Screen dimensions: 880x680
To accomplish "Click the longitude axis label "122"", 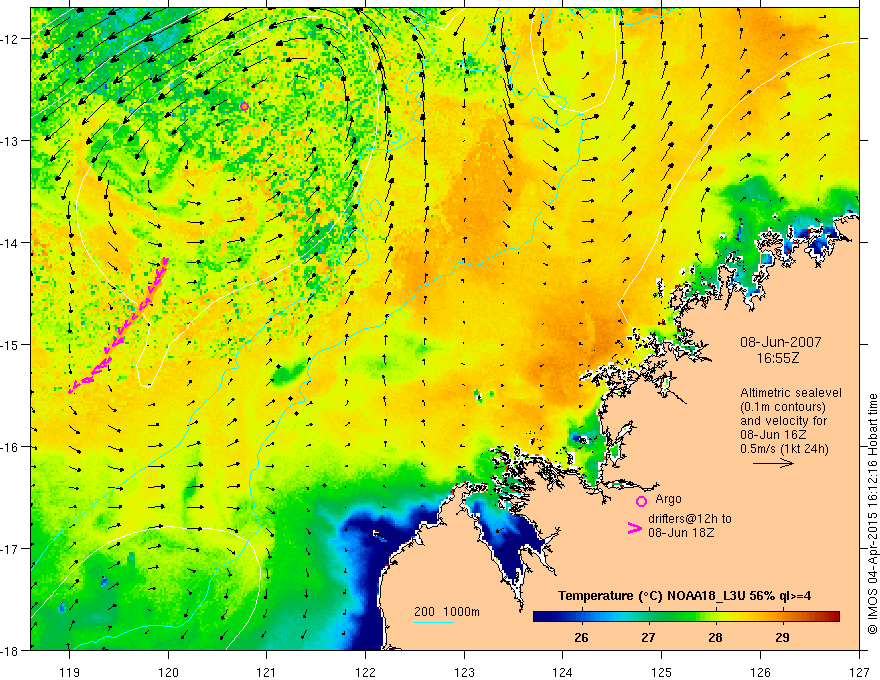I will pos(365,672).
